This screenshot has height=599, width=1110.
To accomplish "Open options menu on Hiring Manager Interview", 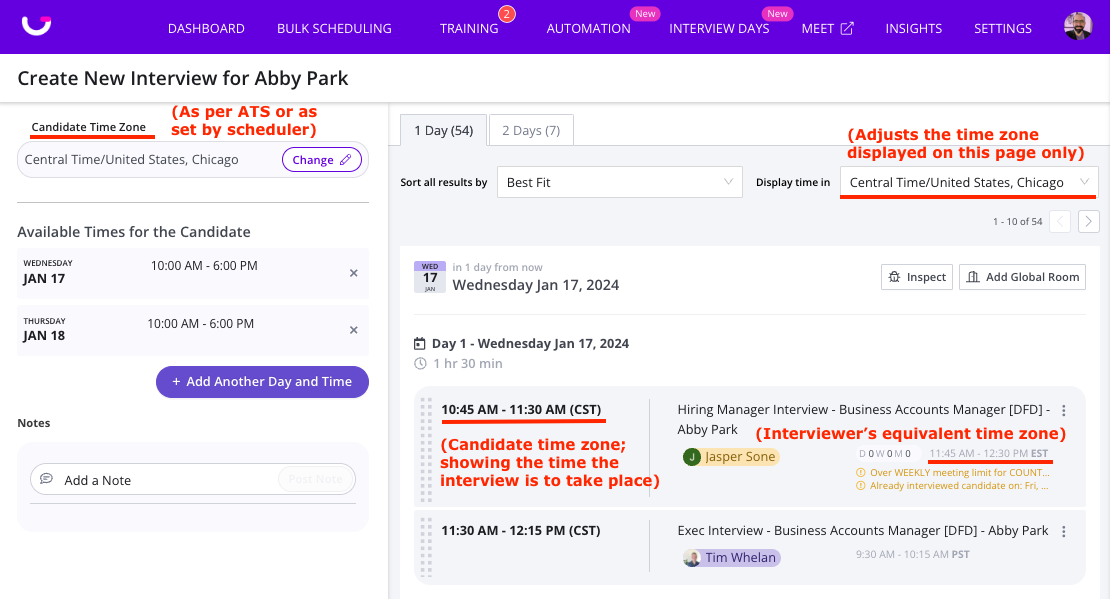I will click(1063, 410).
